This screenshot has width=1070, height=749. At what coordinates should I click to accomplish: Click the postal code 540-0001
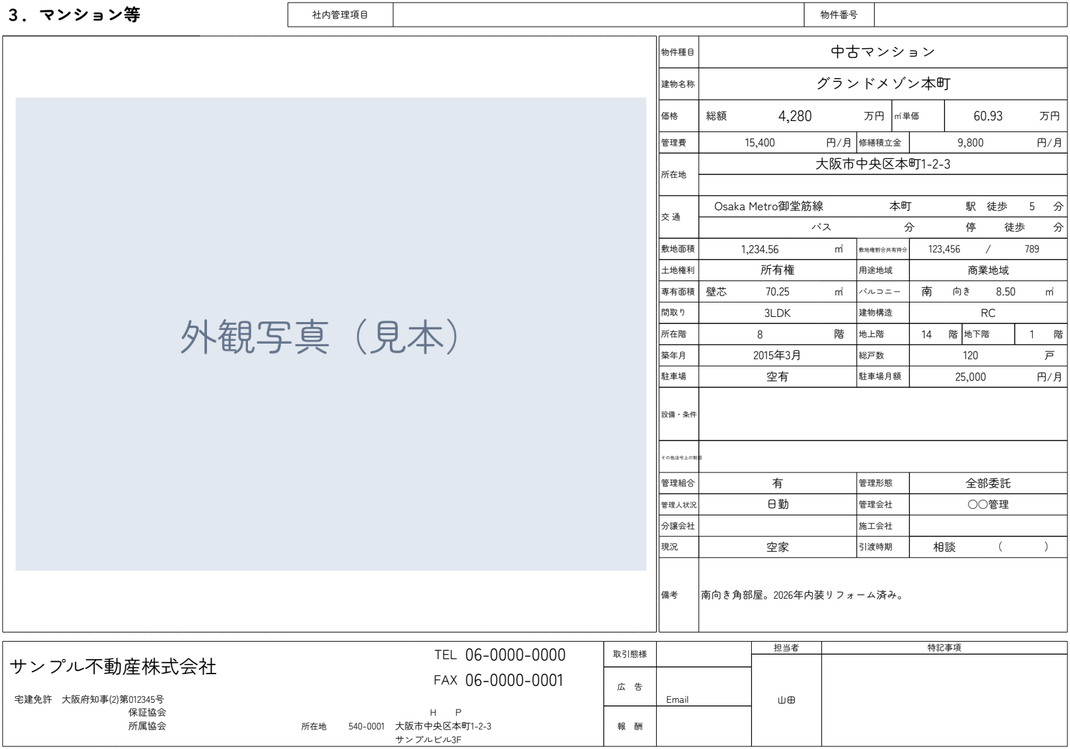pyautogui.click(x=366, y=726)
